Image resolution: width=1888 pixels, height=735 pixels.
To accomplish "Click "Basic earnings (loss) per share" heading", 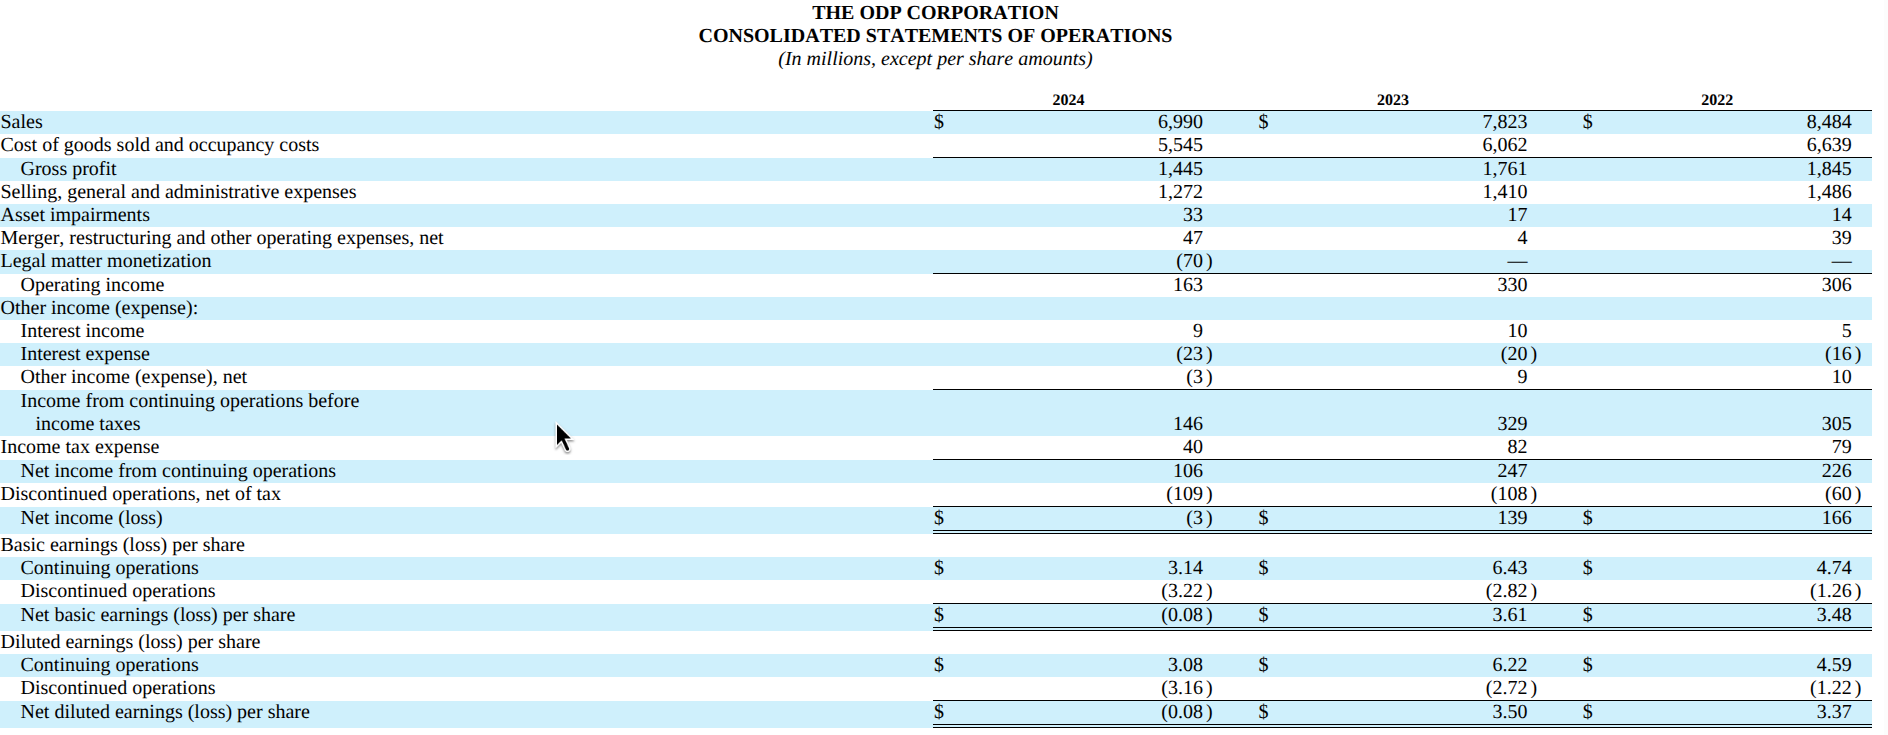I will 123,545.
